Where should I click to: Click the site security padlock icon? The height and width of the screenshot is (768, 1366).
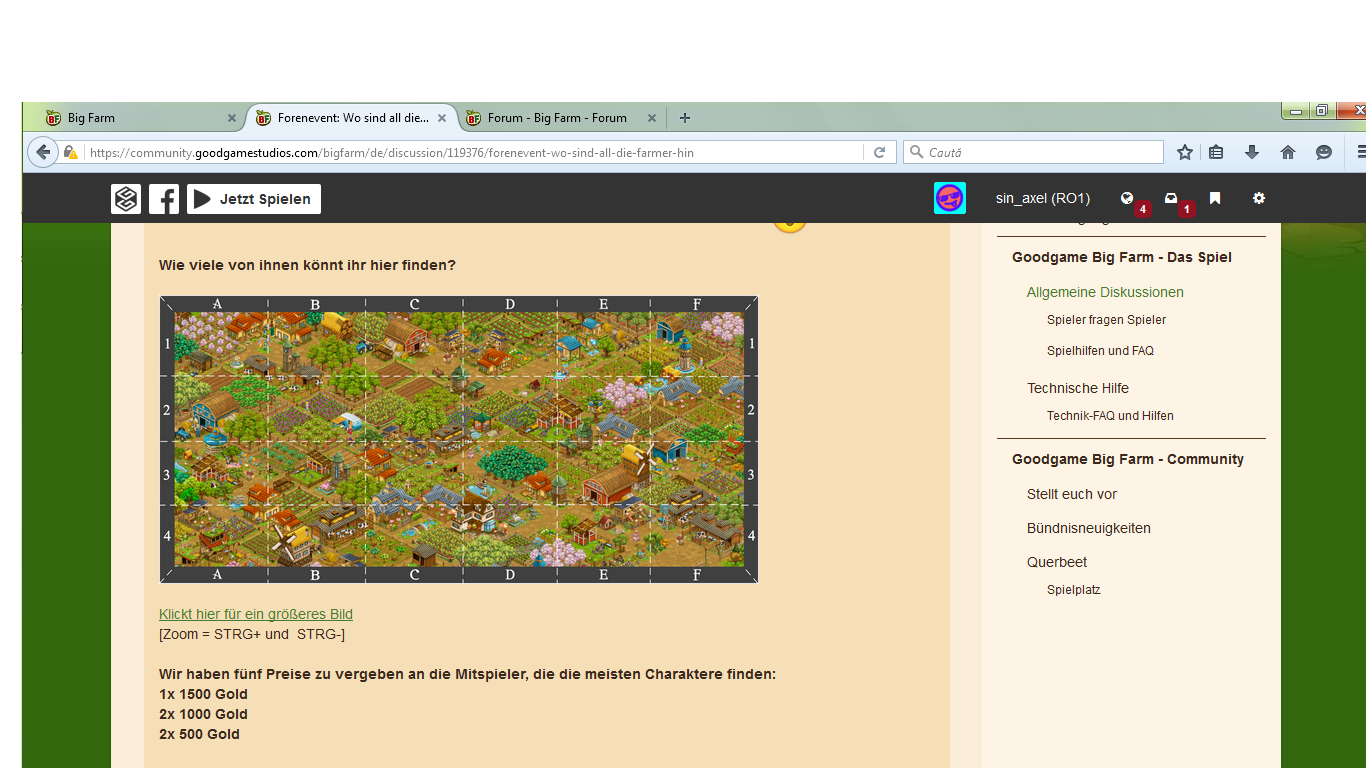point(70,152)
